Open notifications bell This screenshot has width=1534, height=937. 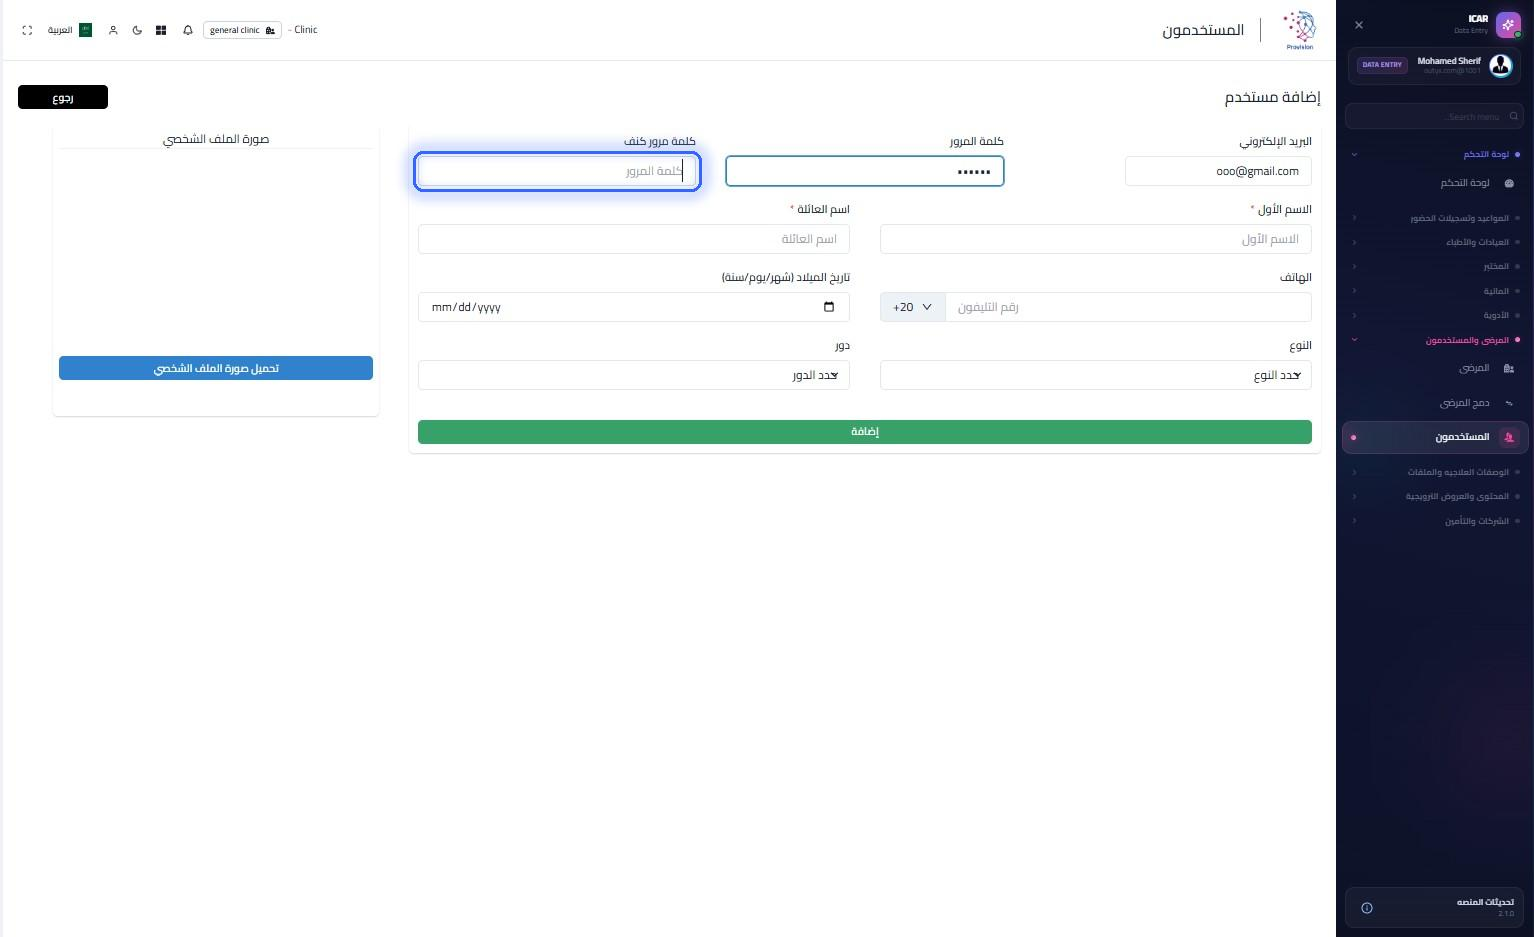coord(188,30)
